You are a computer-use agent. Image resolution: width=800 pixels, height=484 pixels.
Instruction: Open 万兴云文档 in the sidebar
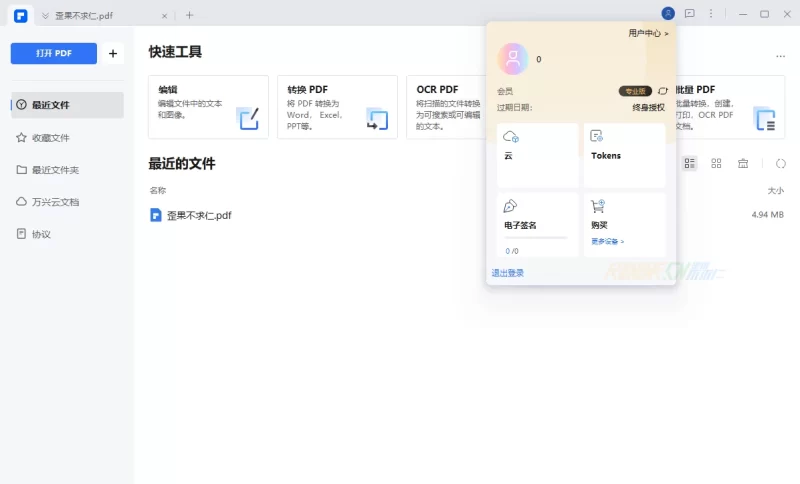coord(54,202)
